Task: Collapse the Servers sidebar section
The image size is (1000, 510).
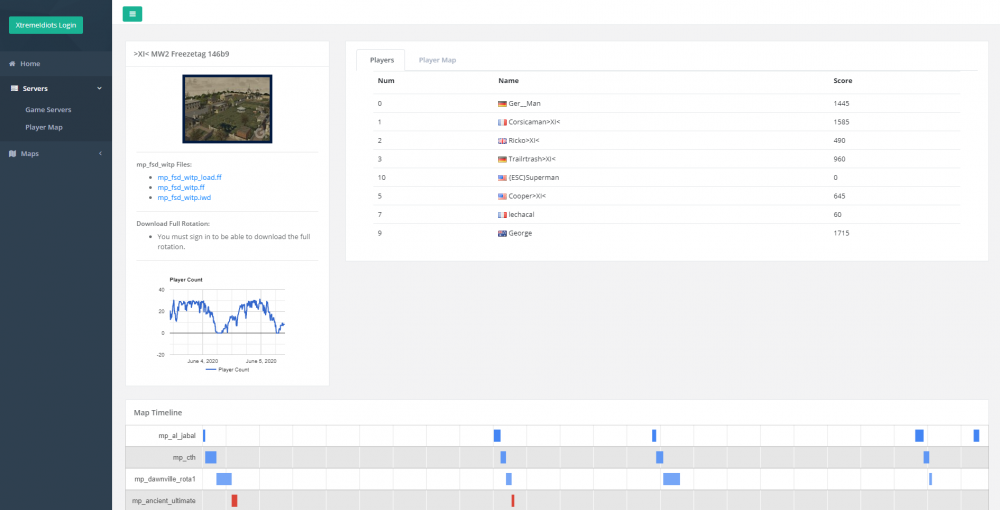Action: pyautogui.click(x=100, y=89)
